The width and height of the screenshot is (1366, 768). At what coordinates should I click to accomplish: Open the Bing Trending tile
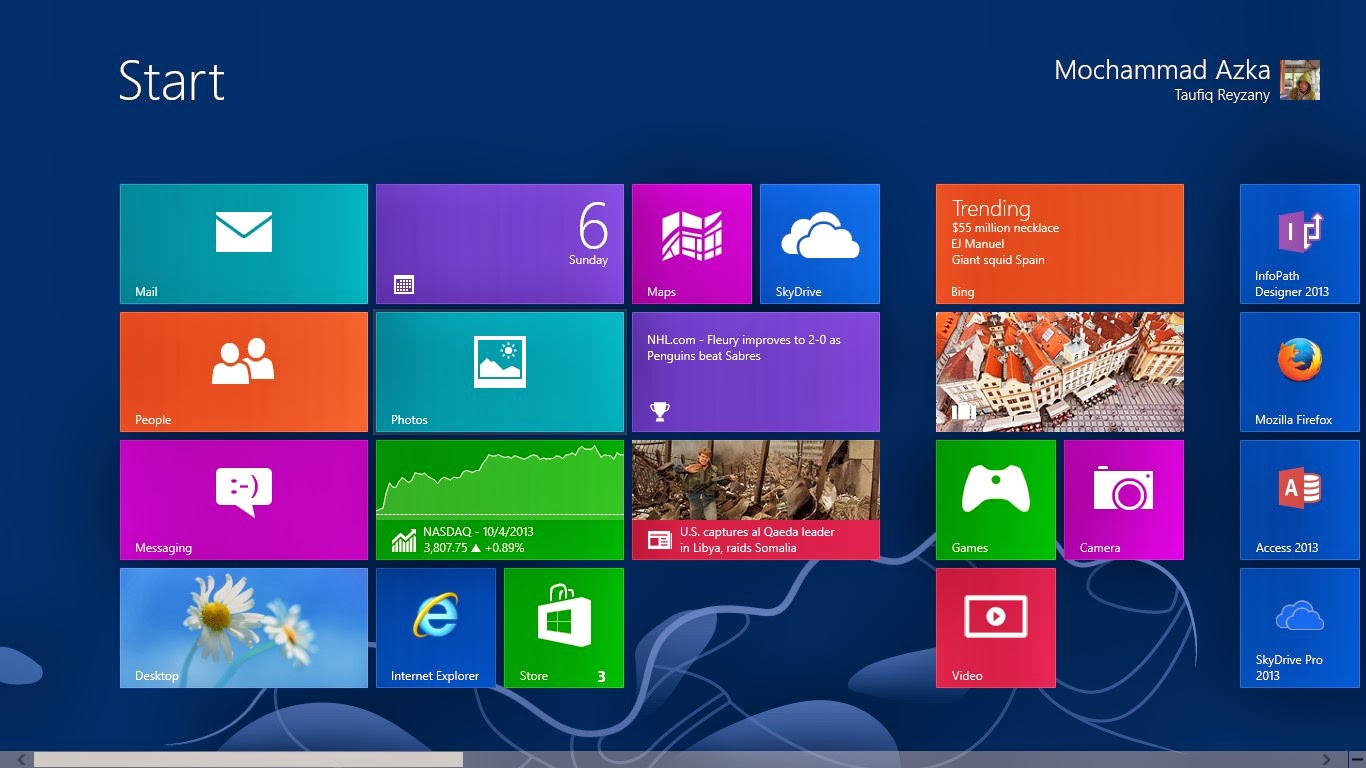[1060, 244]
